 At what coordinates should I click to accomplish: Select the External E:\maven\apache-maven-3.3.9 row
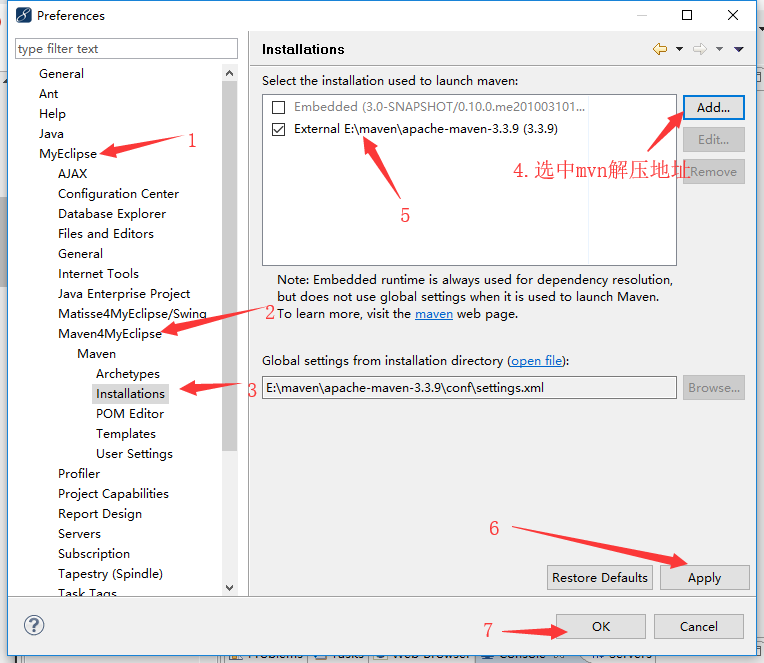click(426, 129)
